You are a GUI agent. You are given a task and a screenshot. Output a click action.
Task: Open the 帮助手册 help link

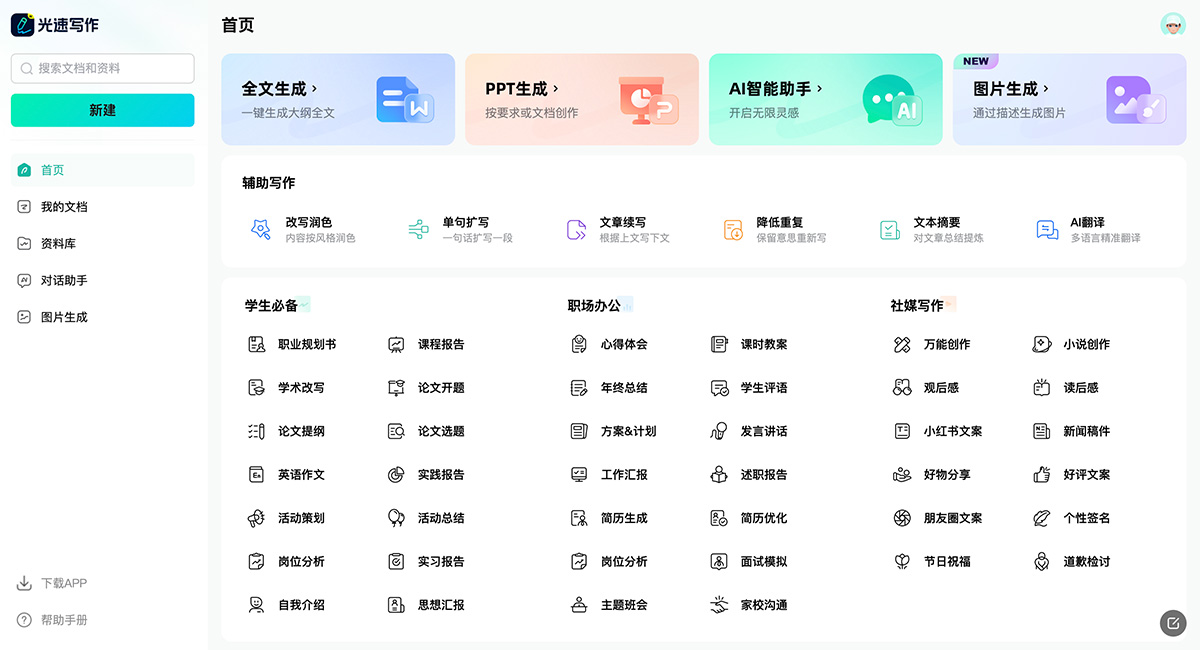tap(64, 620)
